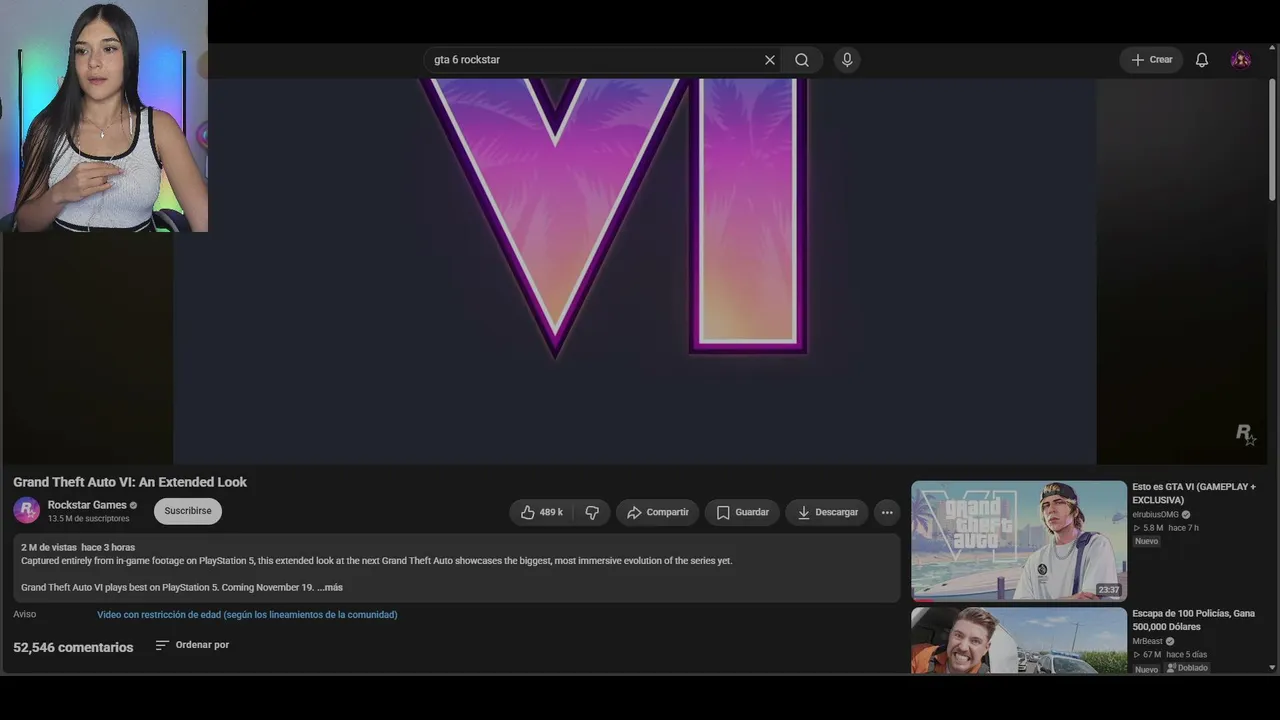Image resolution: width=1280 pixels, height=720 pixels.
Task: Open the MrBeast channel link
Action: pos(1147,642)
